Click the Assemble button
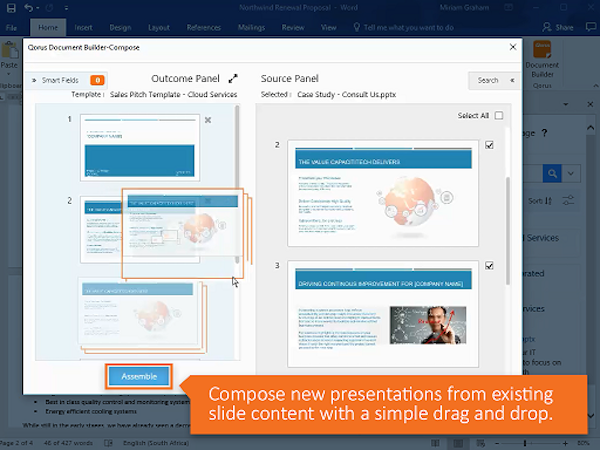 point(138,376)
